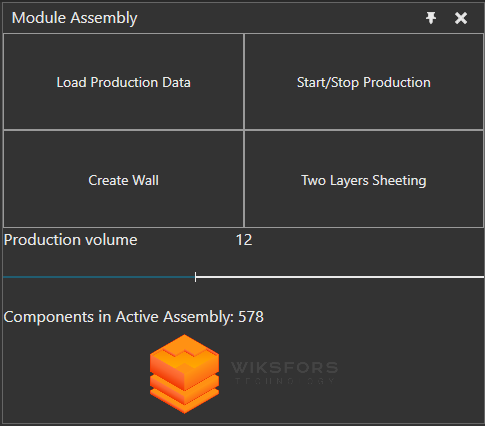Viewport: 485px width, 426px height.
Task: Click the 578 component count
Action: click(x=251, y=317)
